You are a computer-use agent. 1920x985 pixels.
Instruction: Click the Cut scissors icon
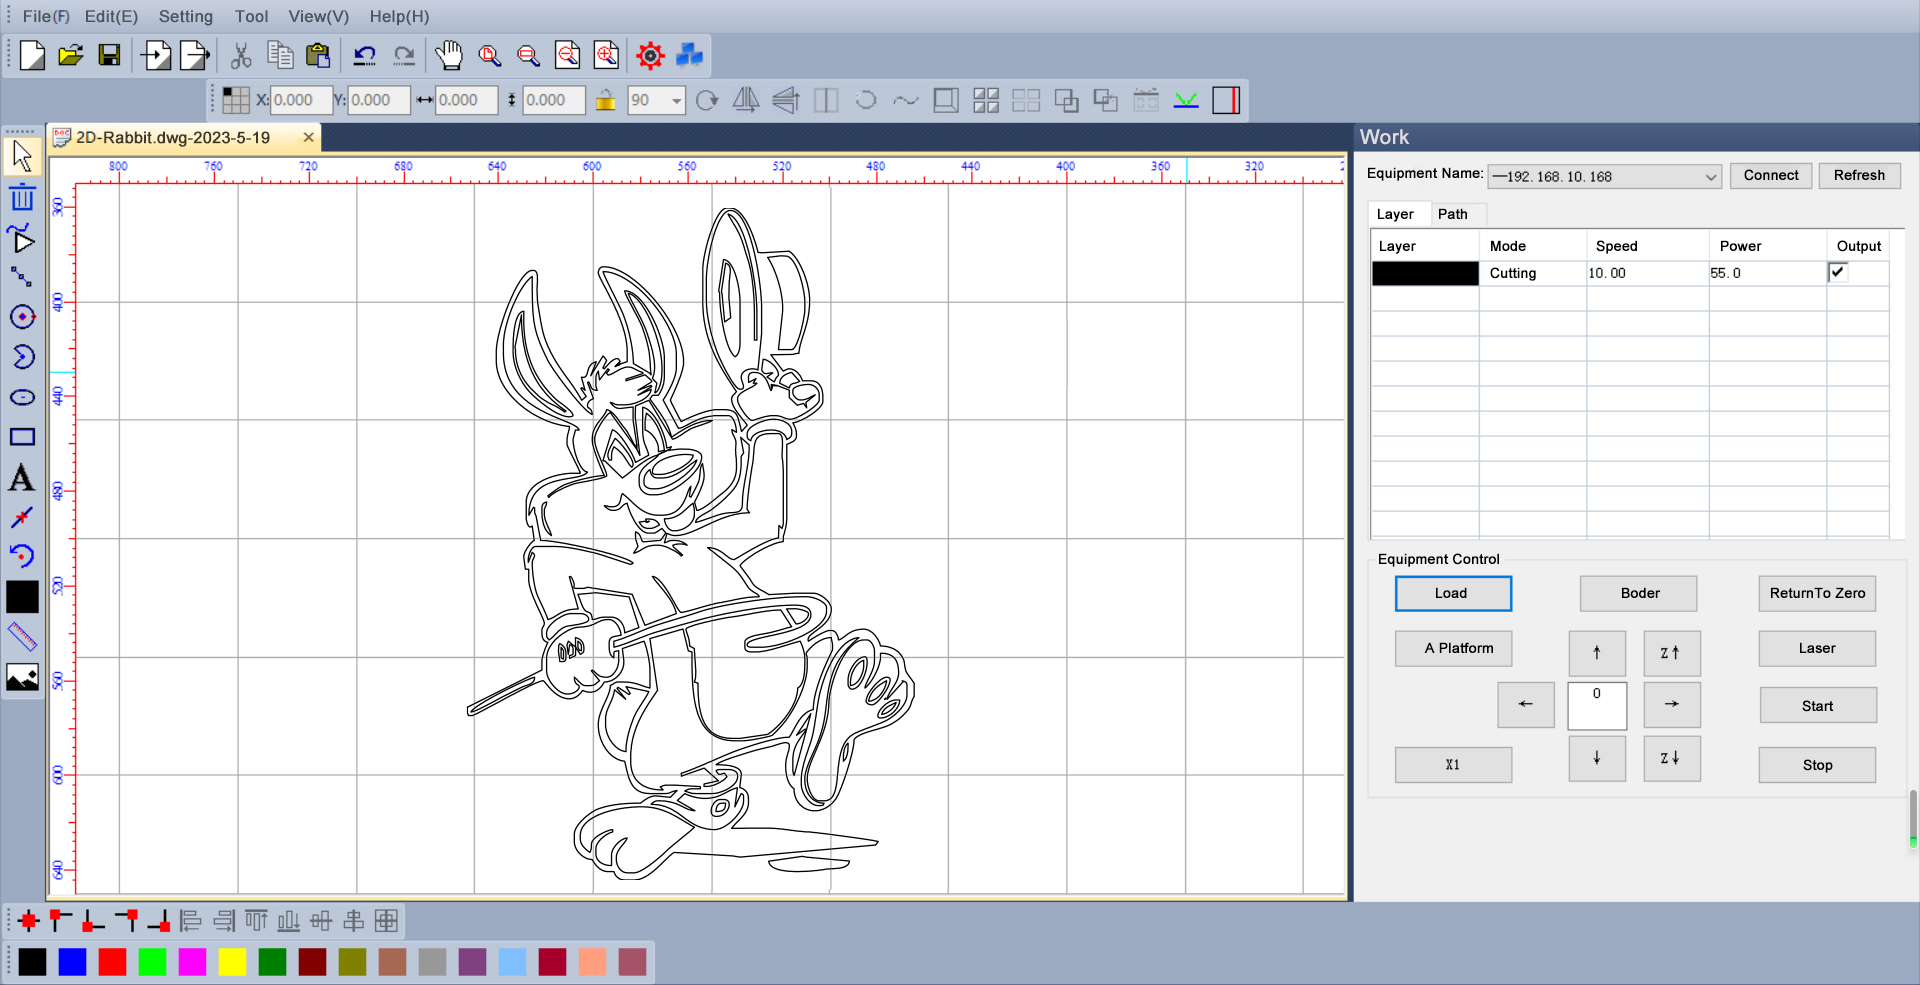[x=241, y=55]
